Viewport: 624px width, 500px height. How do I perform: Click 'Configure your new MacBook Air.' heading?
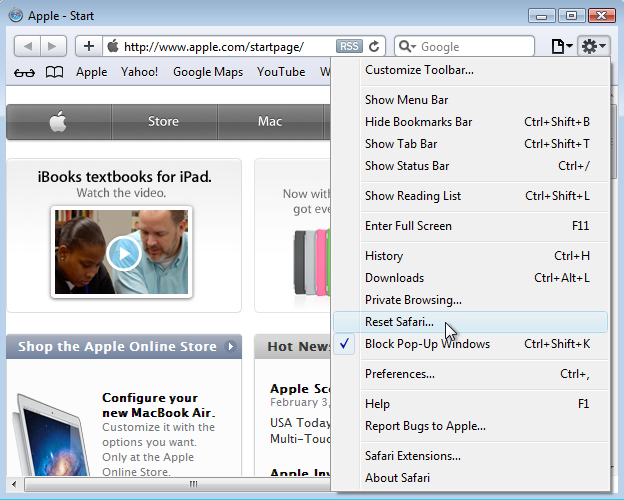pos(158,405)
